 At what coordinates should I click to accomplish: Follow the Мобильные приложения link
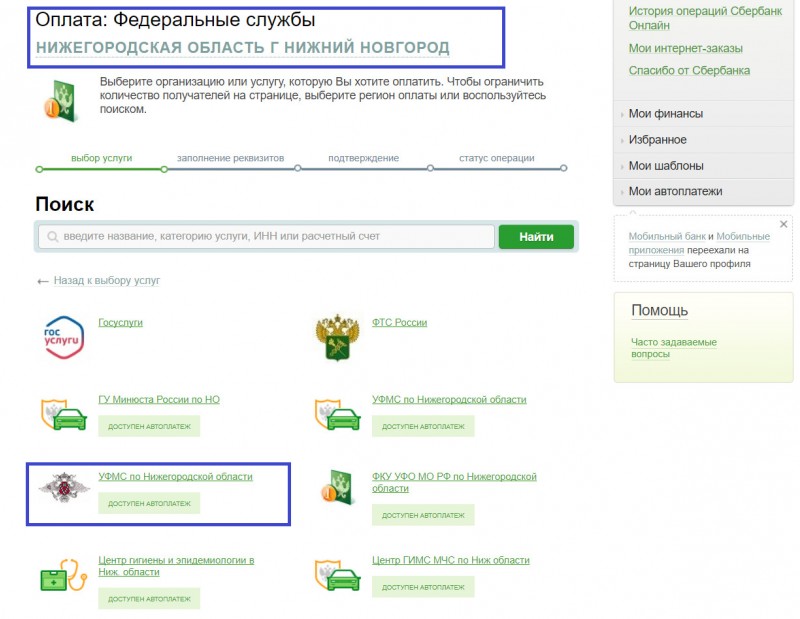click(x=699, y=243)
